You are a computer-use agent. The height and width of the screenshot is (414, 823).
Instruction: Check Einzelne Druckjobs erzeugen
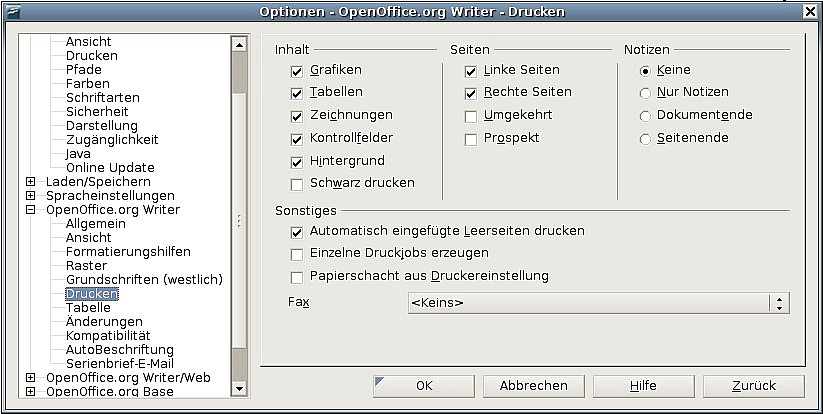pyautogui.click(x=297, y=254)
